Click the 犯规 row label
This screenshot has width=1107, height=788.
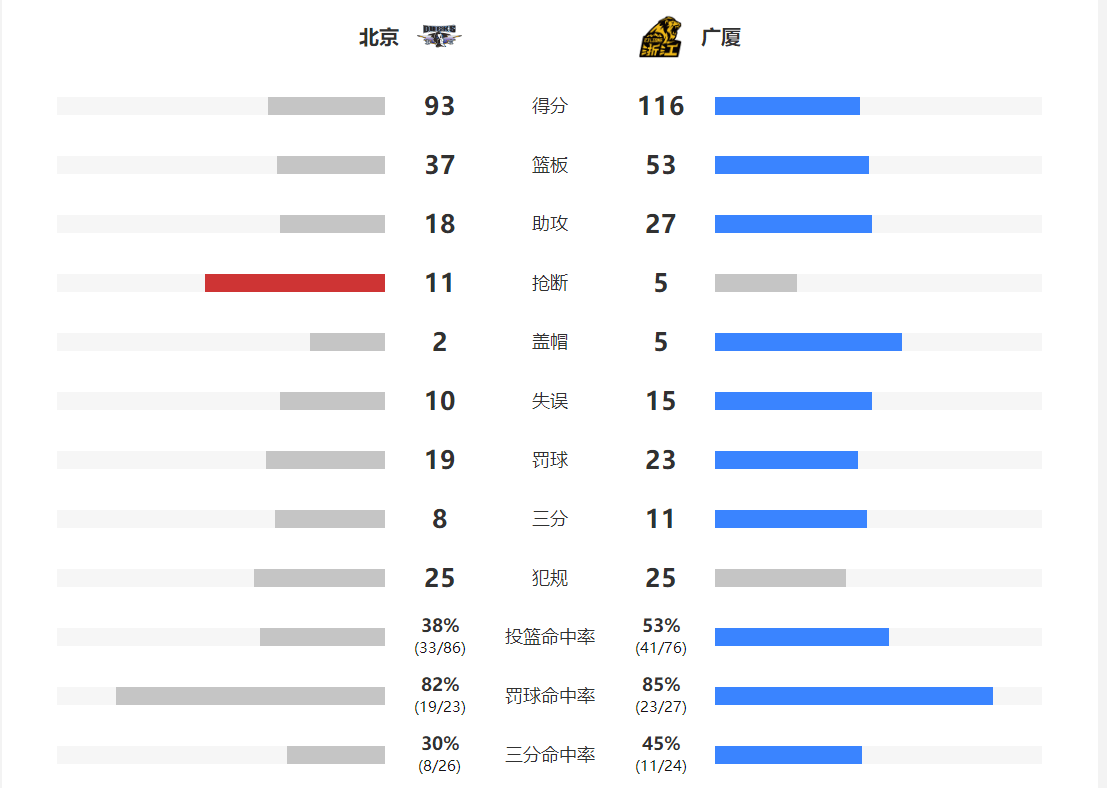550,578
